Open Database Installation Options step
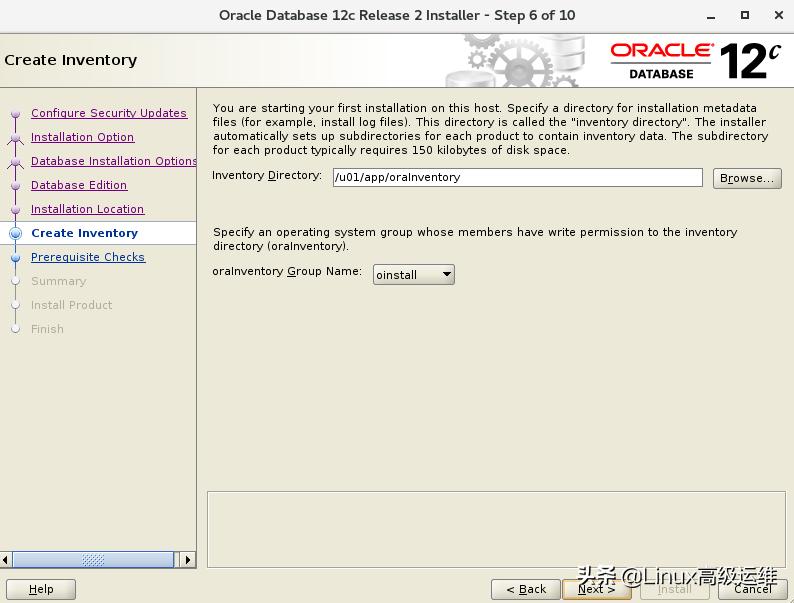Viewport: 794px width, 603px height. [113, 161]
